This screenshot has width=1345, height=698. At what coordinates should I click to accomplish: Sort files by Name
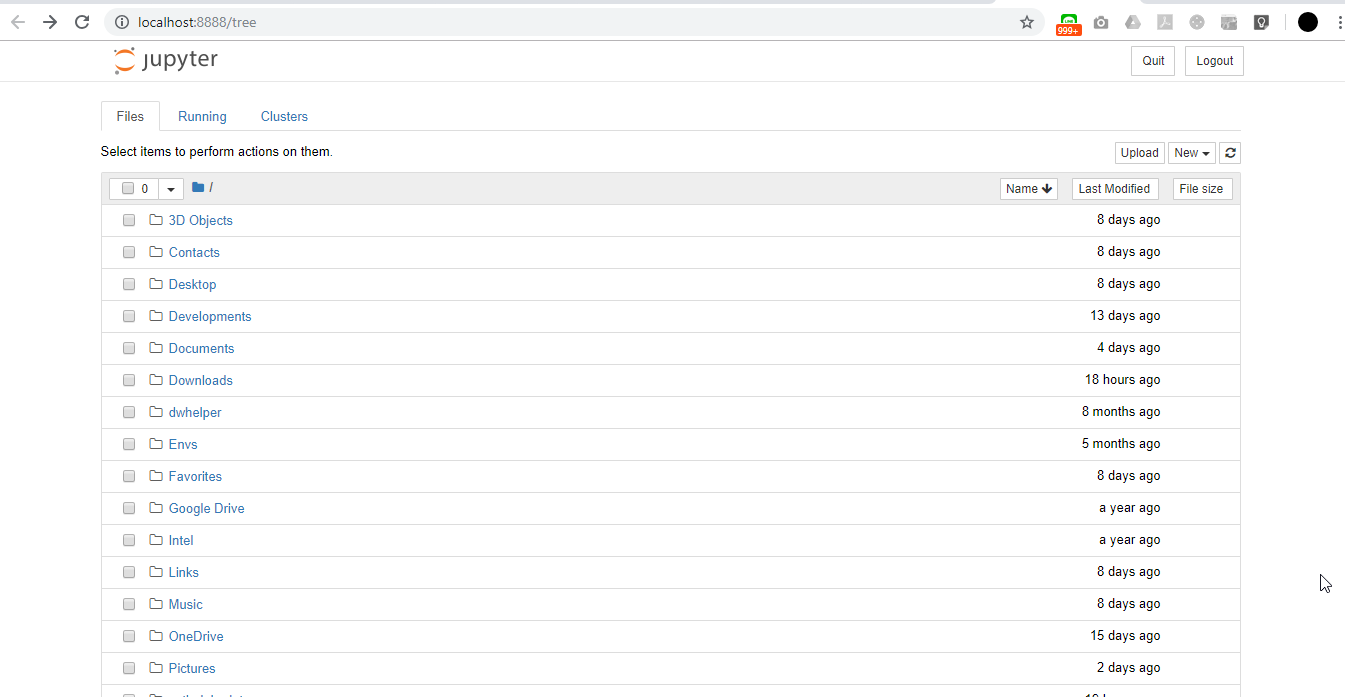[x=1028, y=188]
